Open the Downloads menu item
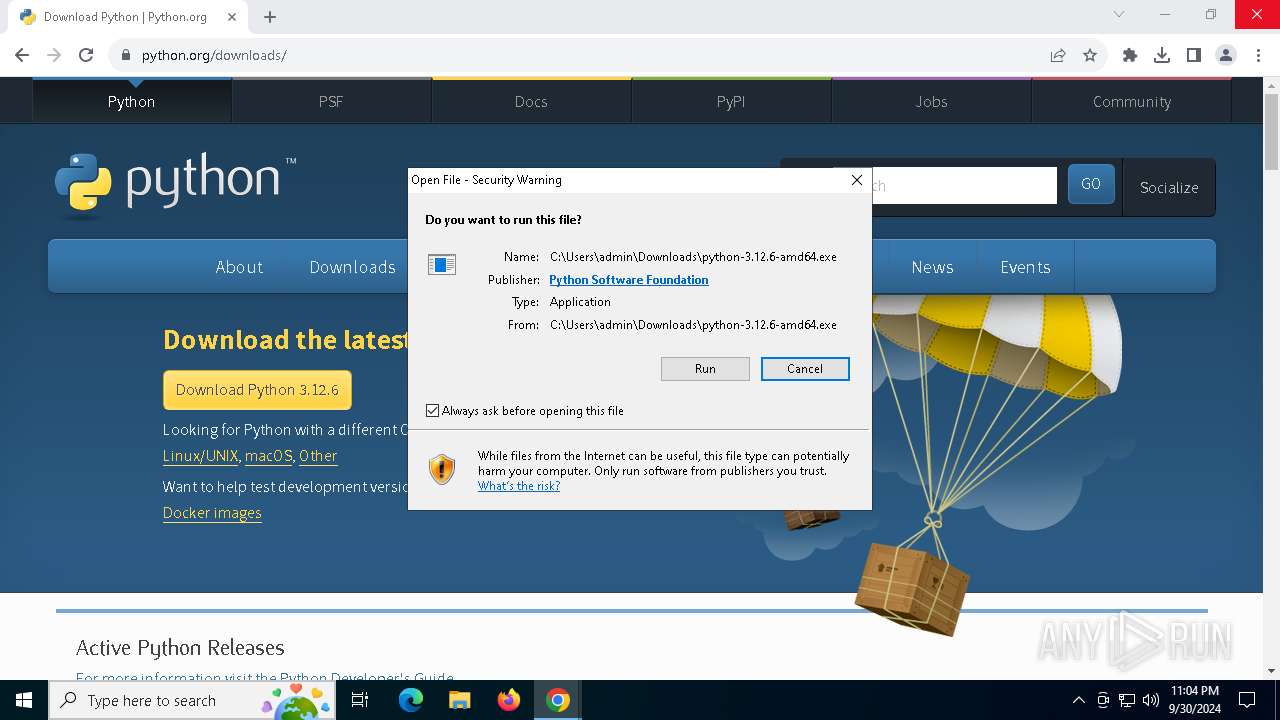1280x720 pixels. [x=352, y=267]
